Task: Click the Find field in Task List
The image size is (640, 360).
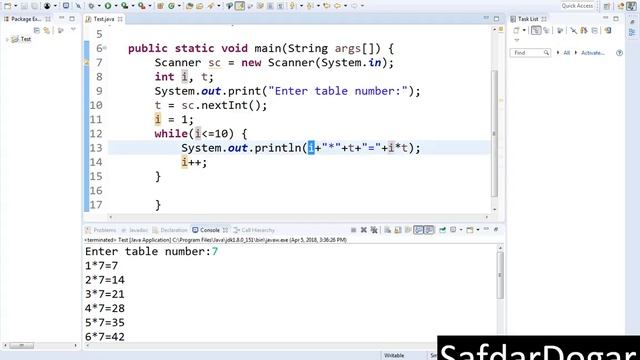Action: 530,53
